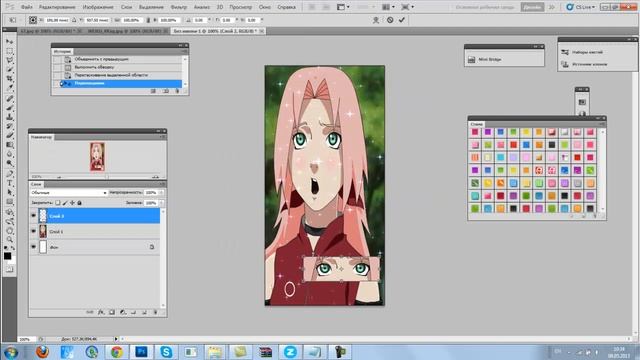The image size is (640, 360).
Task: Open the CS Live dropdown
Action: tap(580, 7)
